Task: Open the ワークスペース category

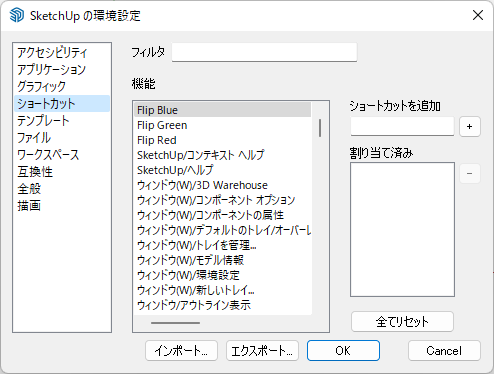Action: pos(62,155)
